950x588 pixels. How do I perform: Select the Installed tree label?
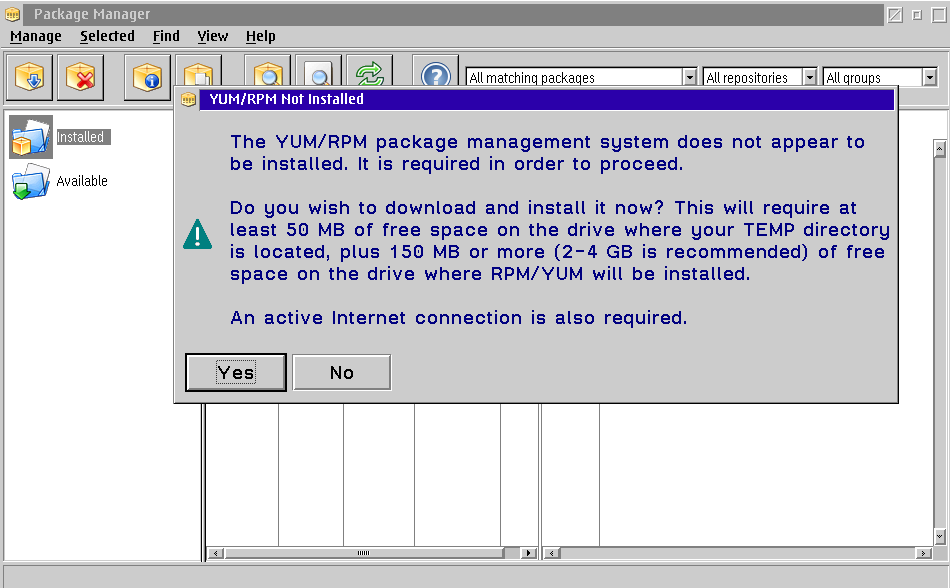81,137
